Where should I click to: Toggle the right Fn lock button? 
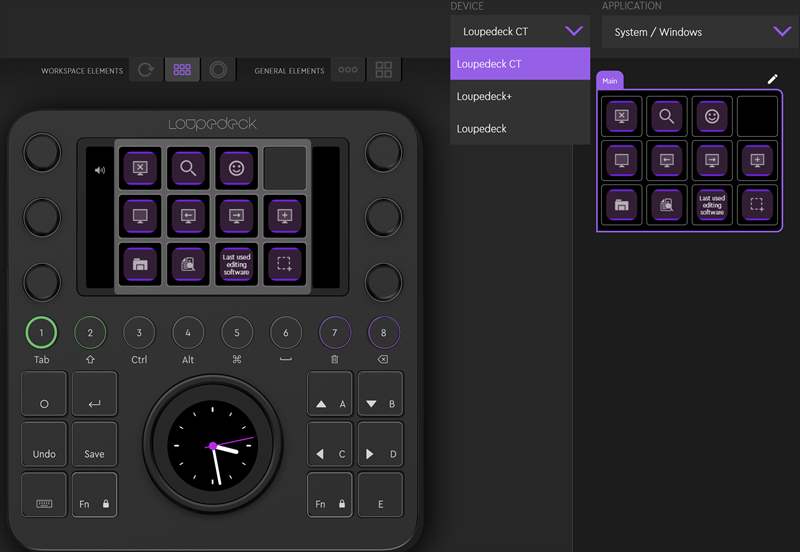coord(330,494)
